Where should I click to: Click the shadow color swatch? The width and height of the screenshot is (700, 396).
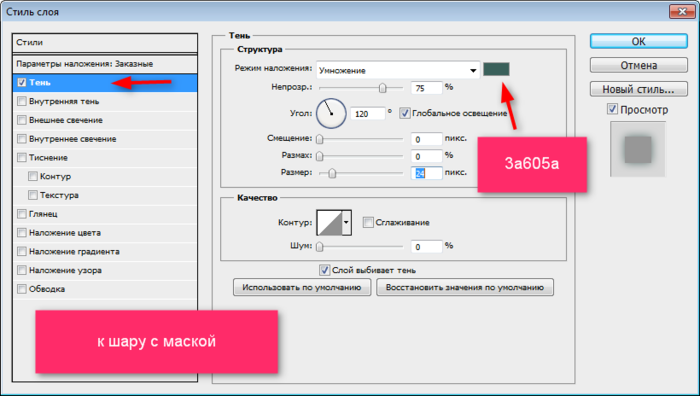(496, 69)
